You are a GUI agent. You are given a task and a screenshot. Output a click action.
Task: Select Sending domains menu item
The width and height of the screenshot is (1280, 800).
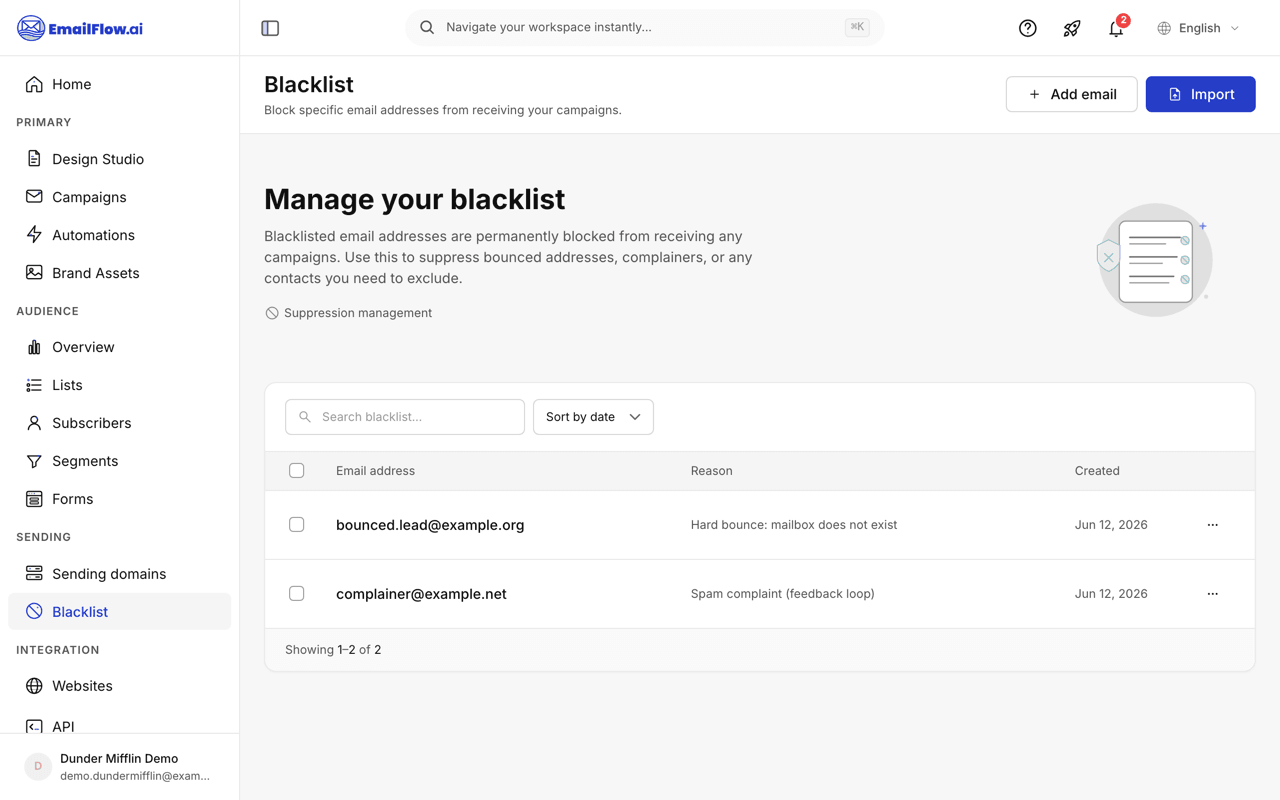pyautogui.click(x=119, y=574)
